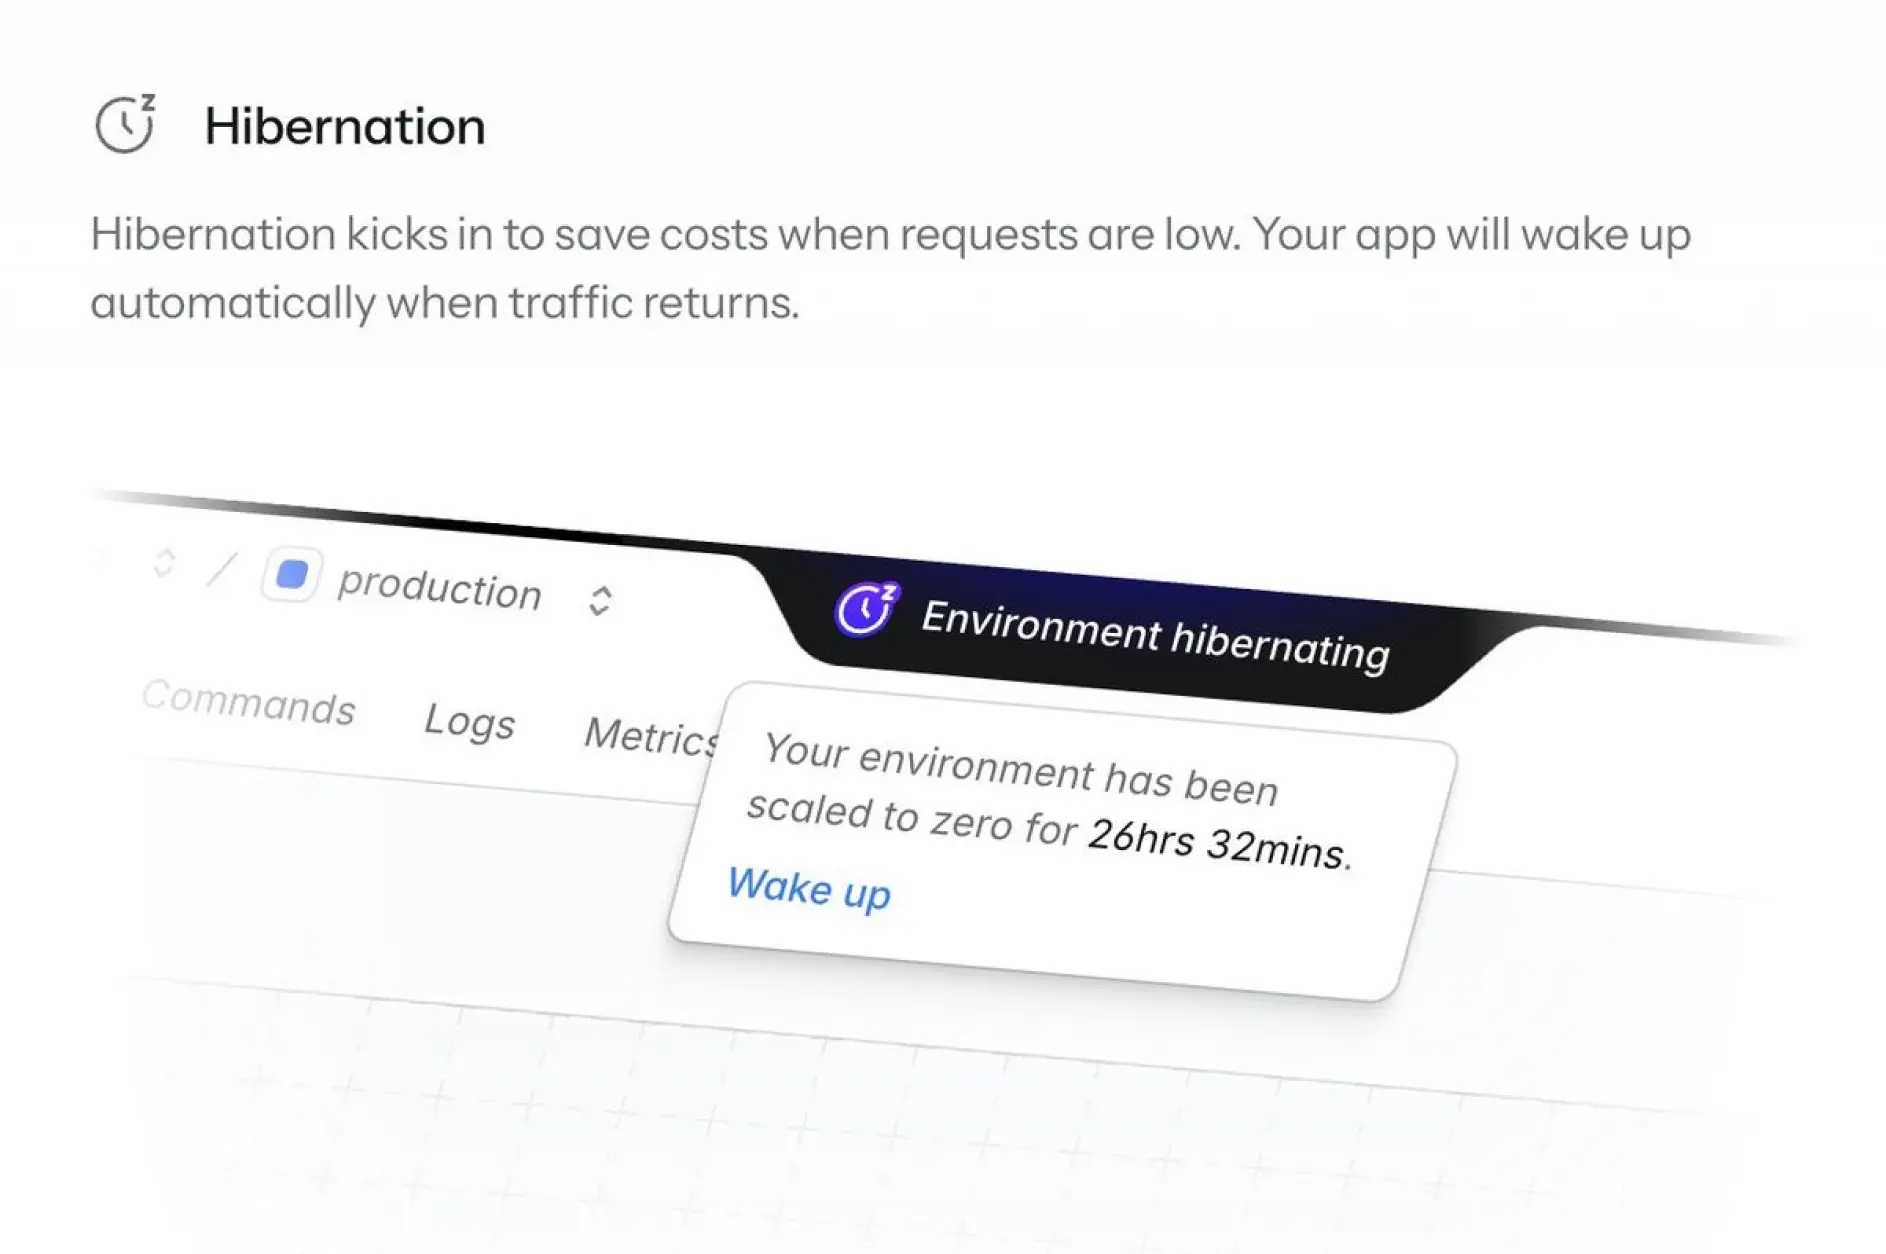This screenshot has height=1254, width=1886.
Task: Open the environment switcher chevron beside production
Action: click(600, 601)
